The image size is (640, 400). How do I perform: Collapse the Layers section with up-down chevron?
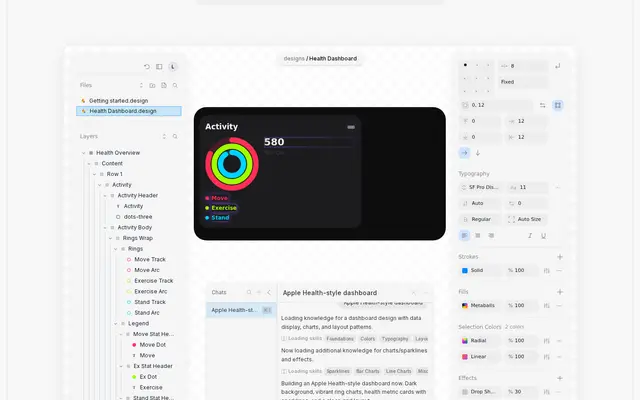[164, 136]
